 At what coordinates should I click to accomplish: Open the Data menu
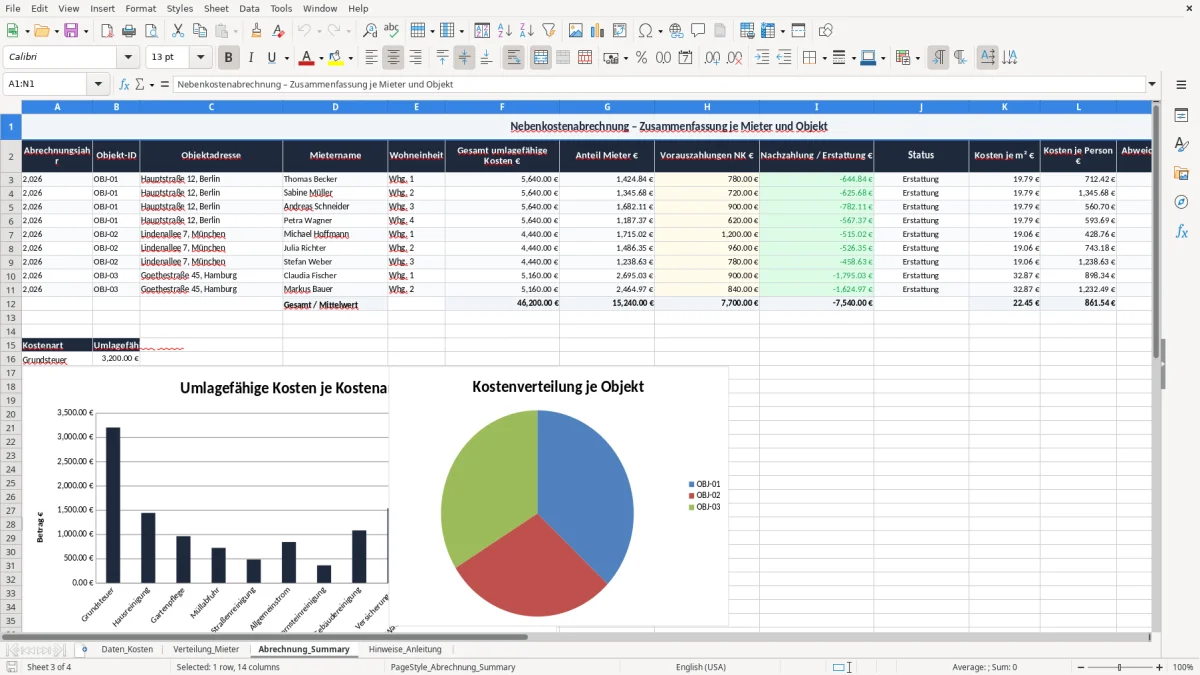point(249,8)
